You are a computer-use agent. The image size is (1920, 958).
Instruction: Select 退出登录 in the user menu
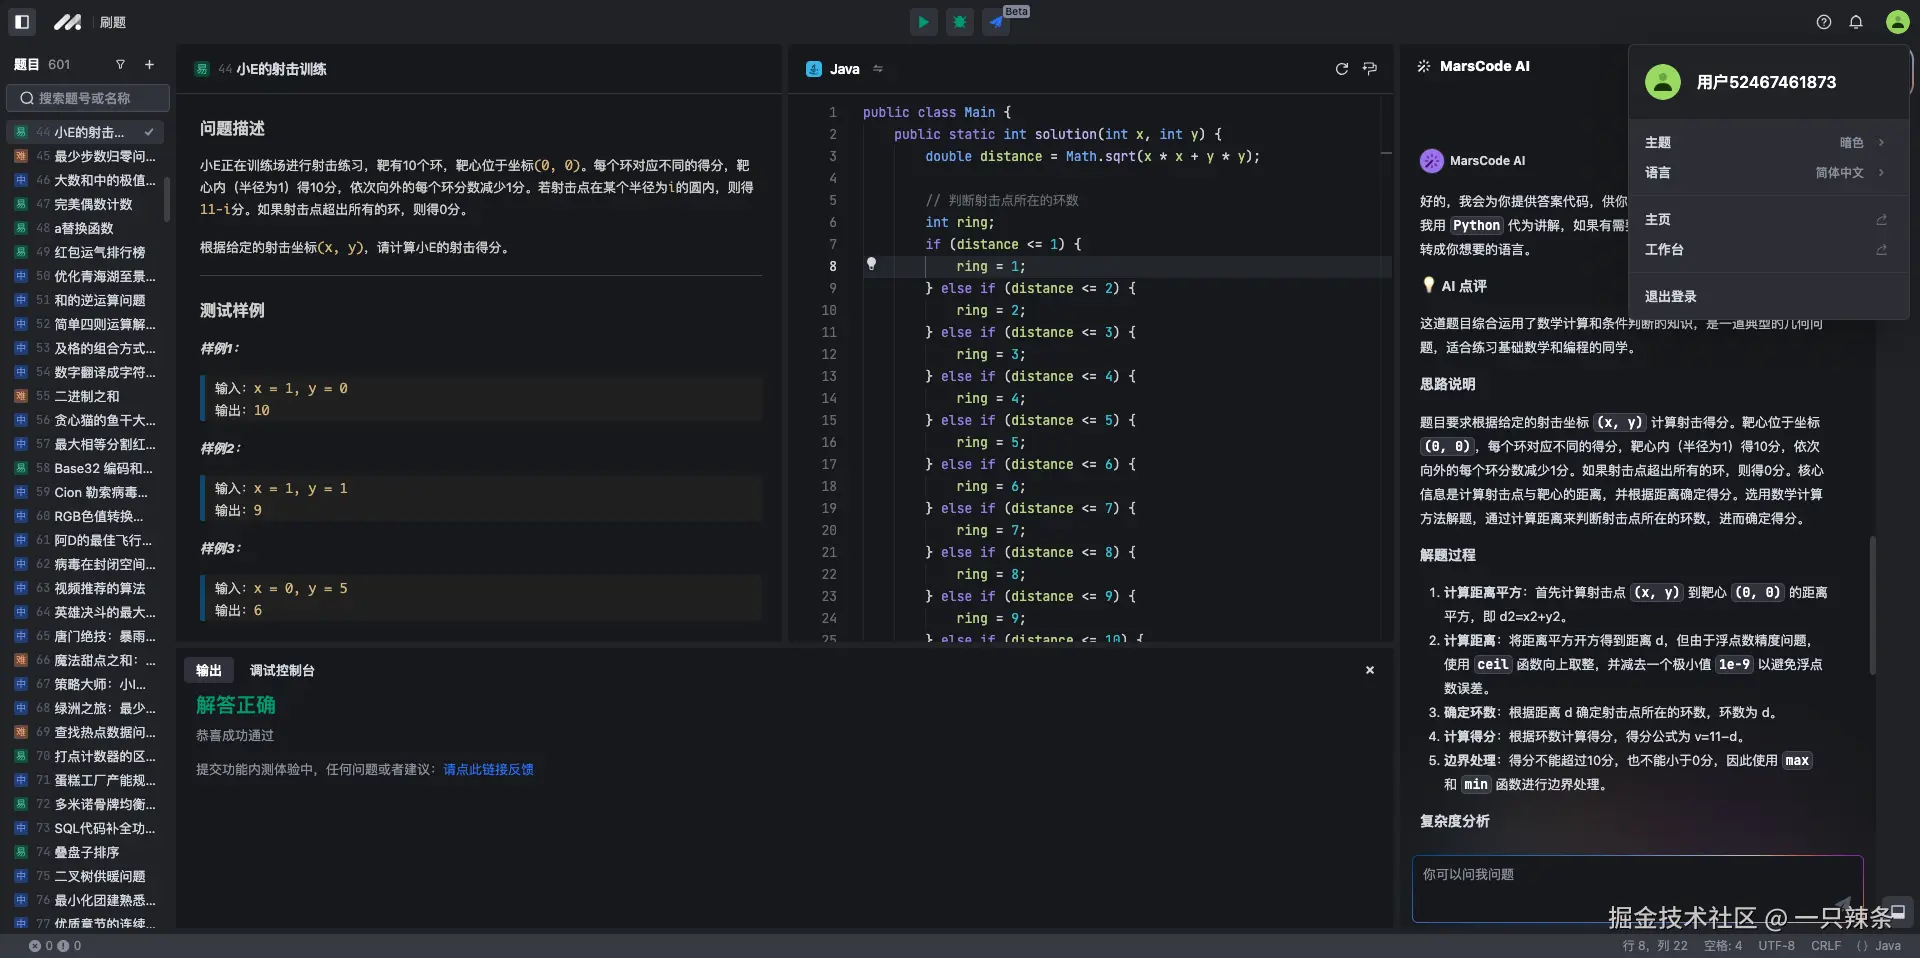tap(1670, 297)
